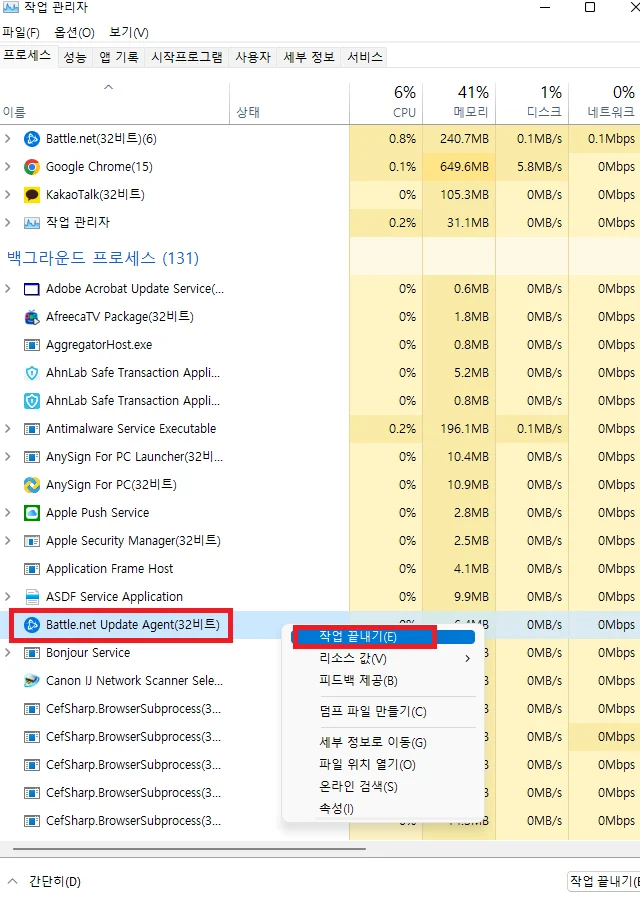Image resolution: width=640 pixels, height=902 pixels.
Task: Select the 프로세스 tab
Action: (28, 56)
